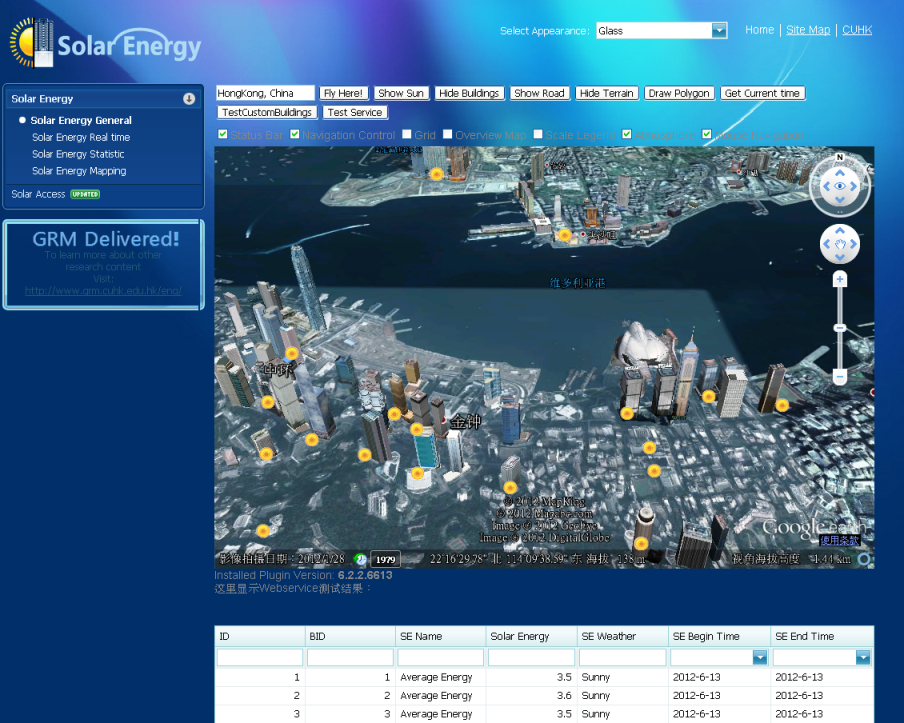Screen dimensions: 904x723
Task: Click the 1979 historical imagery button
Action: [x=385, y=559]
